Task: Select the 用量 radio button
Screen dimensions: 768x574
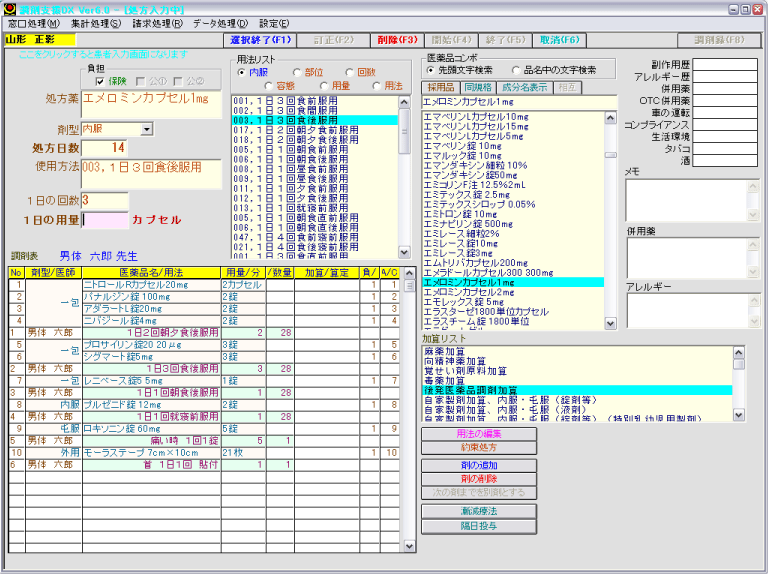Action: 324,86
